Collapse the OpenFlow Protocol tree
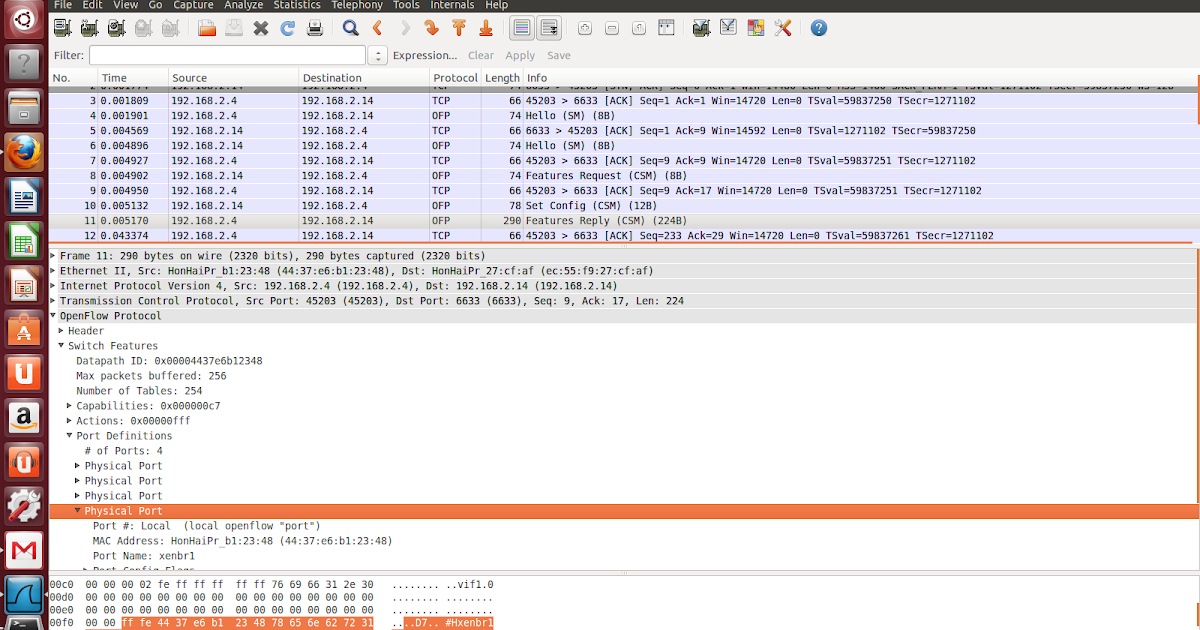1200x630 pixels. [x=54, y=316]
